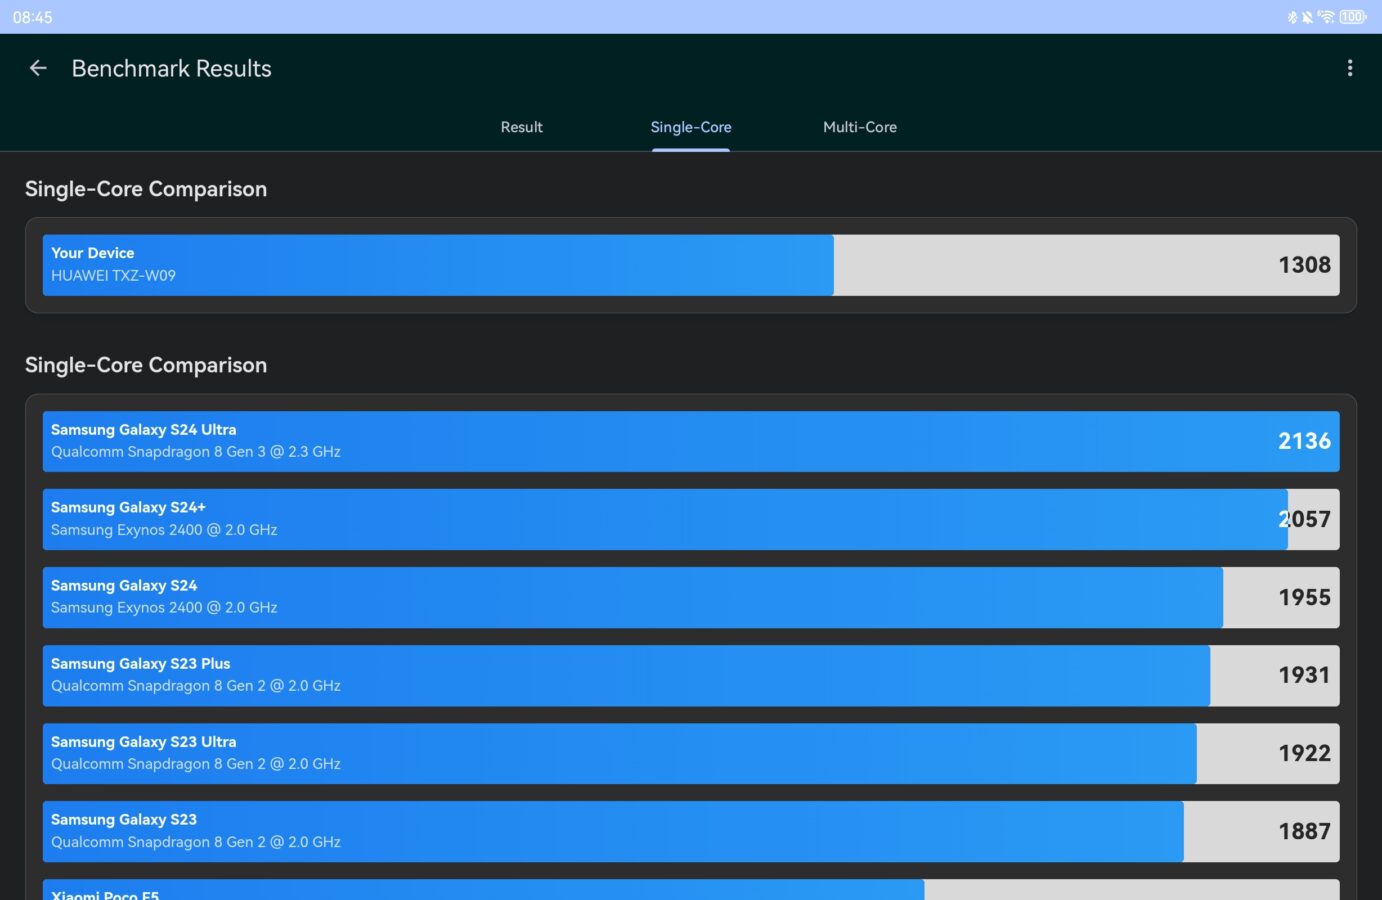
Task: Click the 1931 score value
Action: [1304, 675]
